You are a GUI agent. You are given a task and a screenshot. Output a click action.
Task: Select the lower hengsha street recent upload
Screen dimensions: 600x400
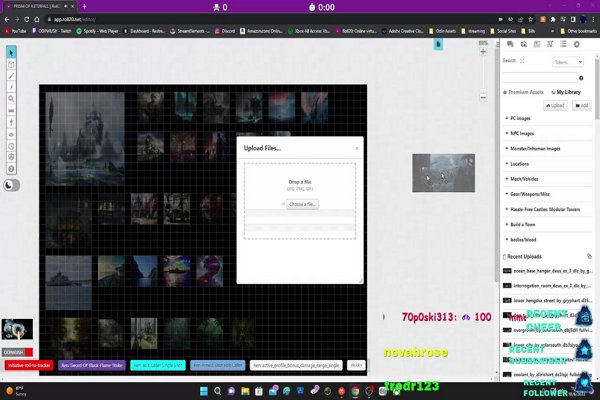click(548, 300)
